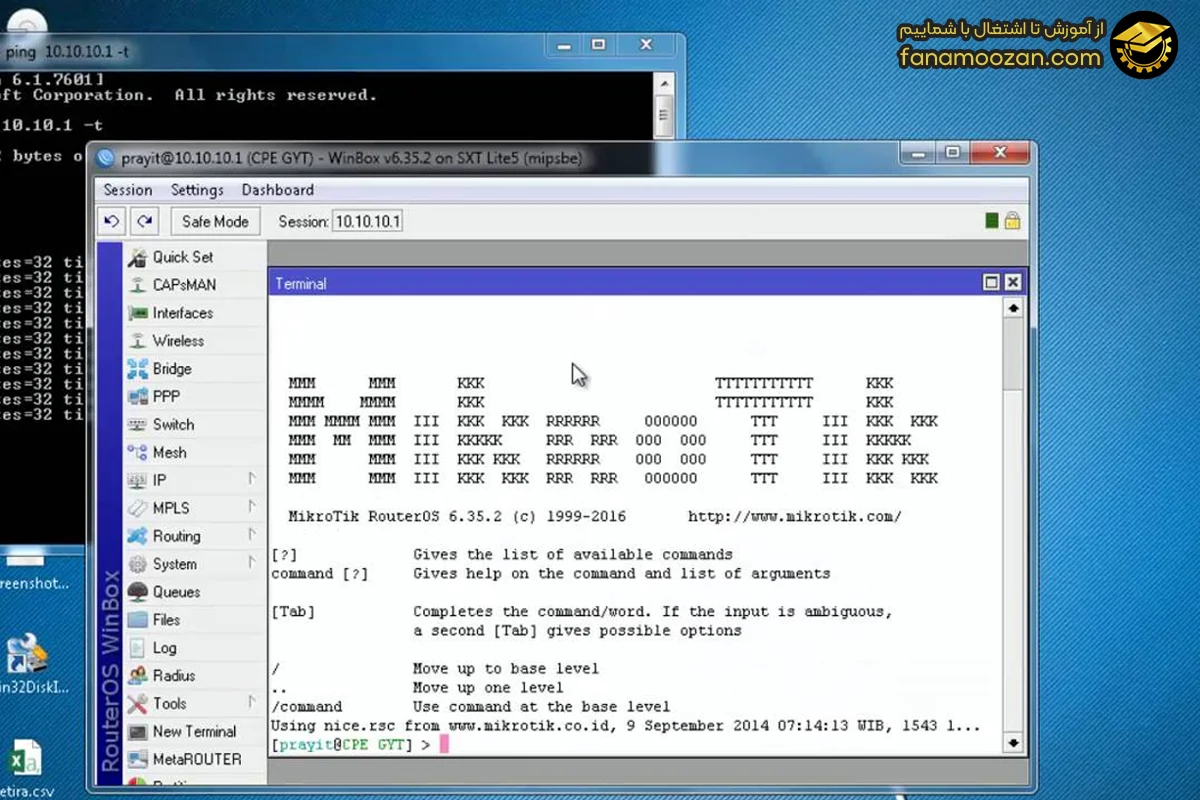Expand the MPLS submenu arrow
The image size is (1200, 800).
253,508
